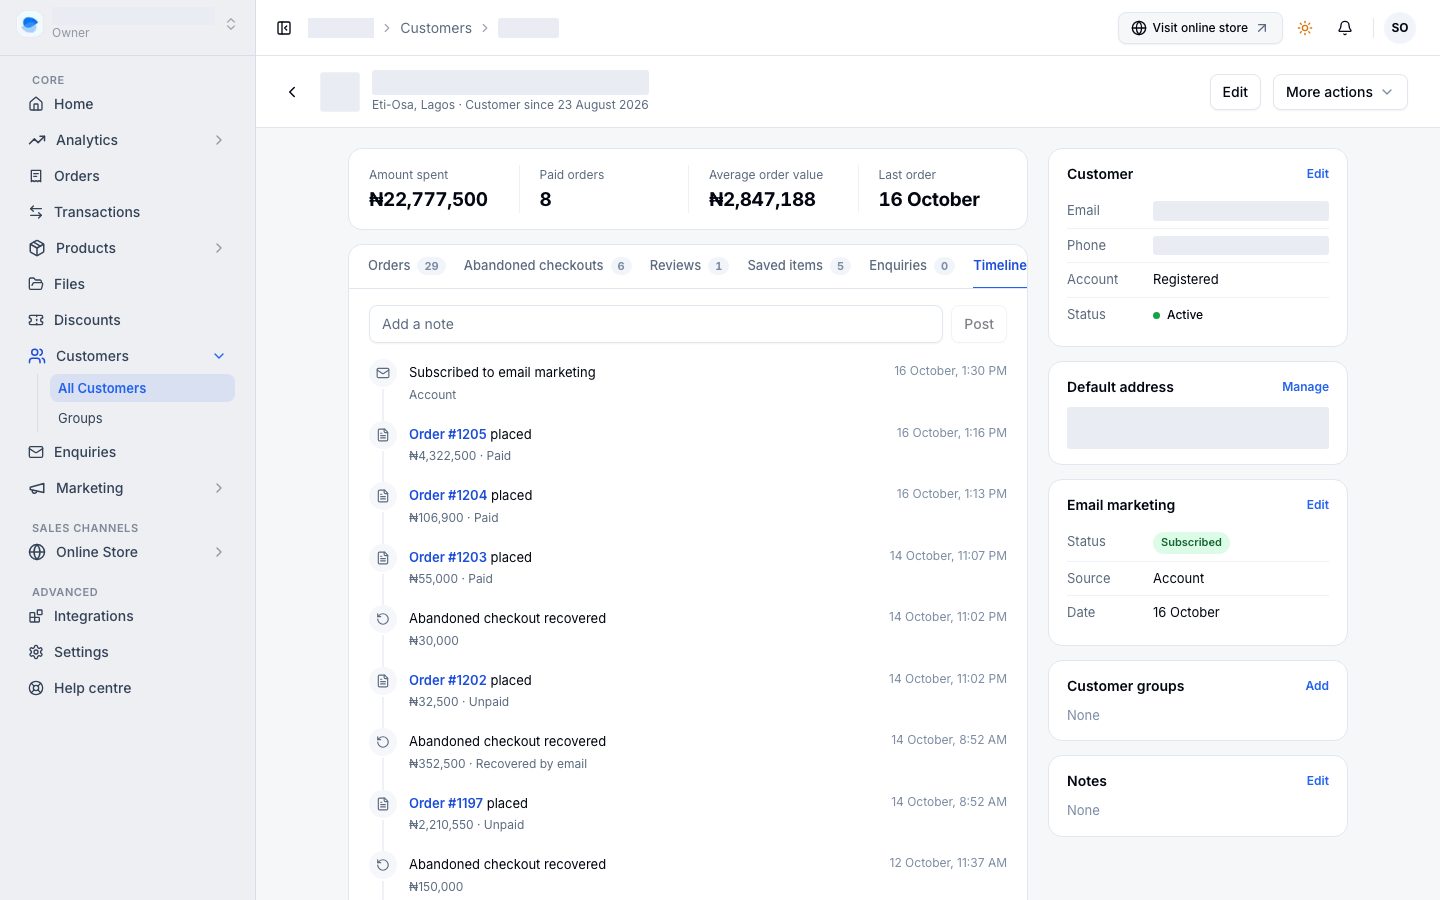Open the SO user avatar menu
The width and height of the screenshot is (1440, 900).
coord(1400,28)
